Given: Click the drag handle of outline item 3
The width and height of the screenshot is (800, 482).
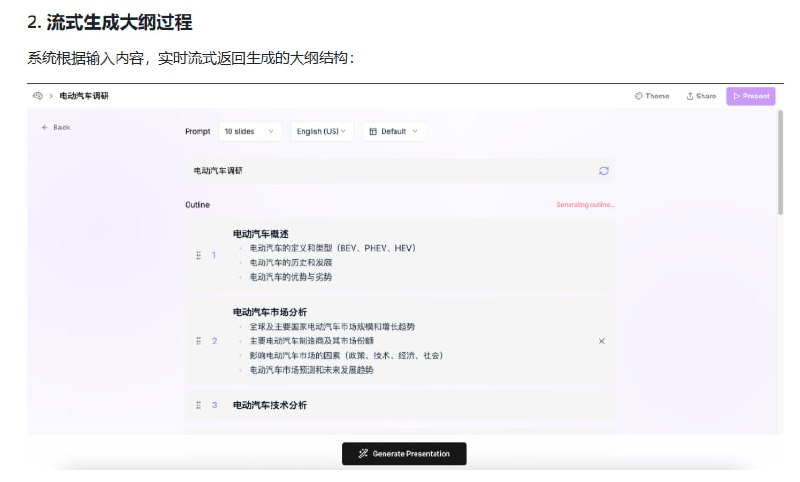Looking at the screenshot, I should click(x=199, y=405).
